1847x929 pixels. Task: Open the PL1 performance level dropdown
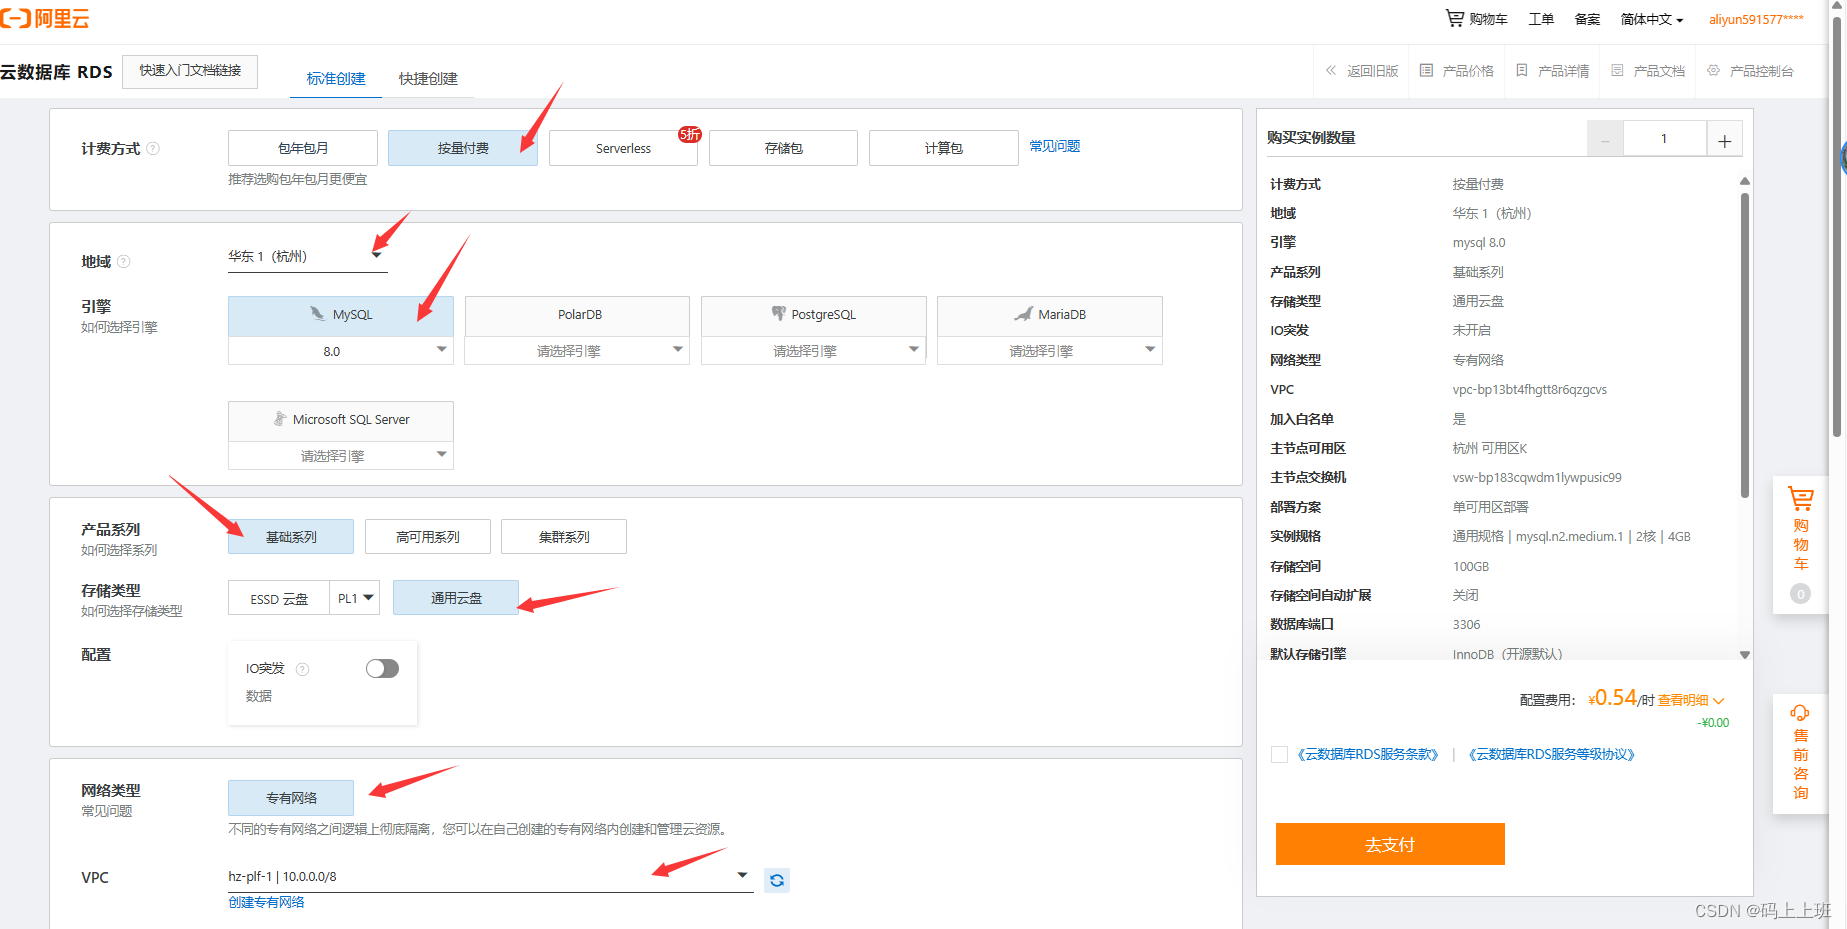click(x=355, y=598)
